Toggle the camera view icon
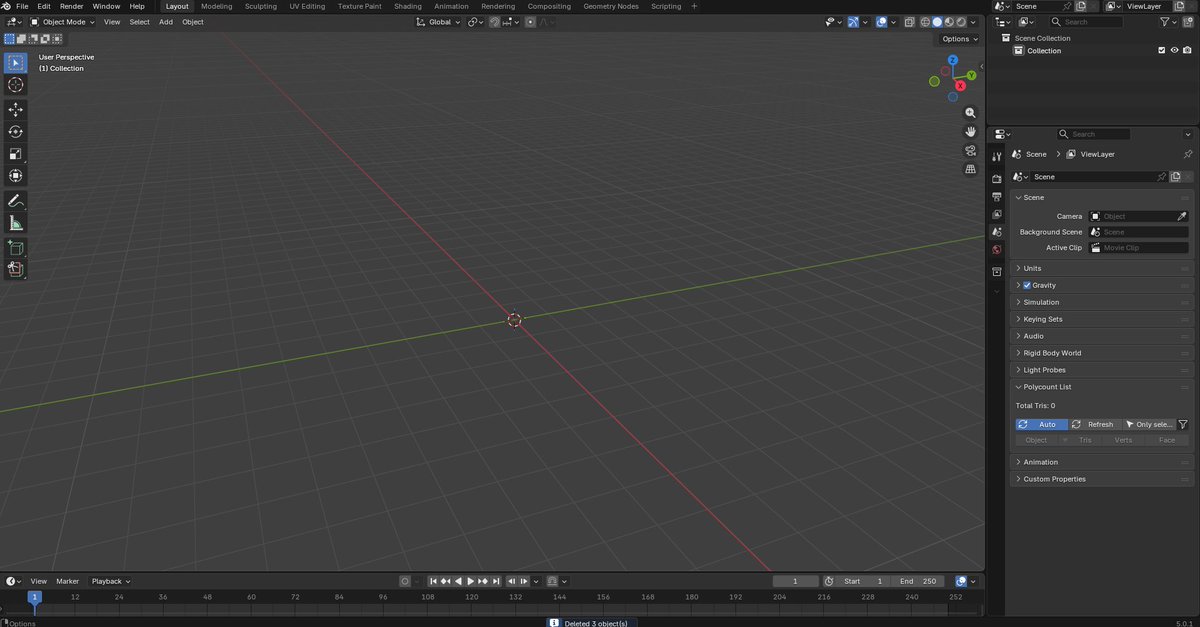This screenshot has height=627, width=1200. (x=970, y=151)
